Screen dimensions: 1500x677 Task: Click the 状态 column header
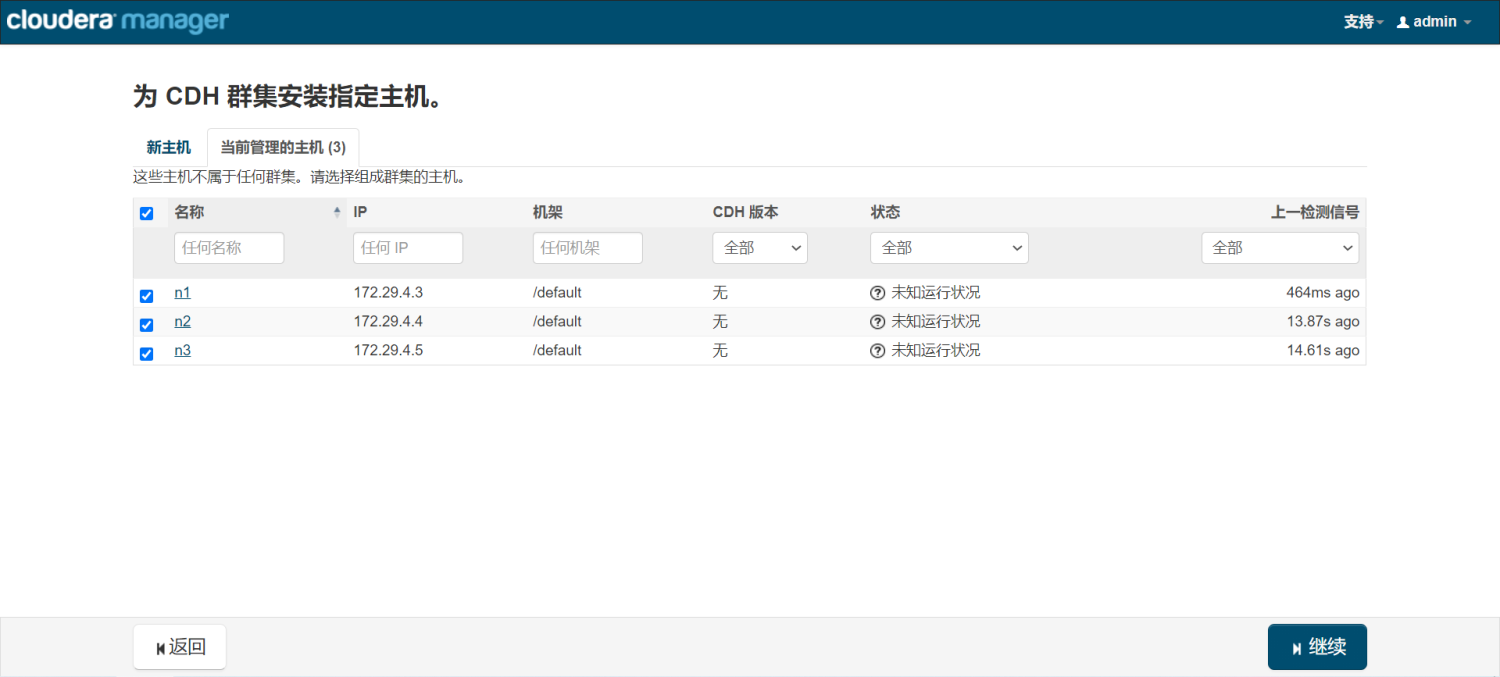[885, 212]
